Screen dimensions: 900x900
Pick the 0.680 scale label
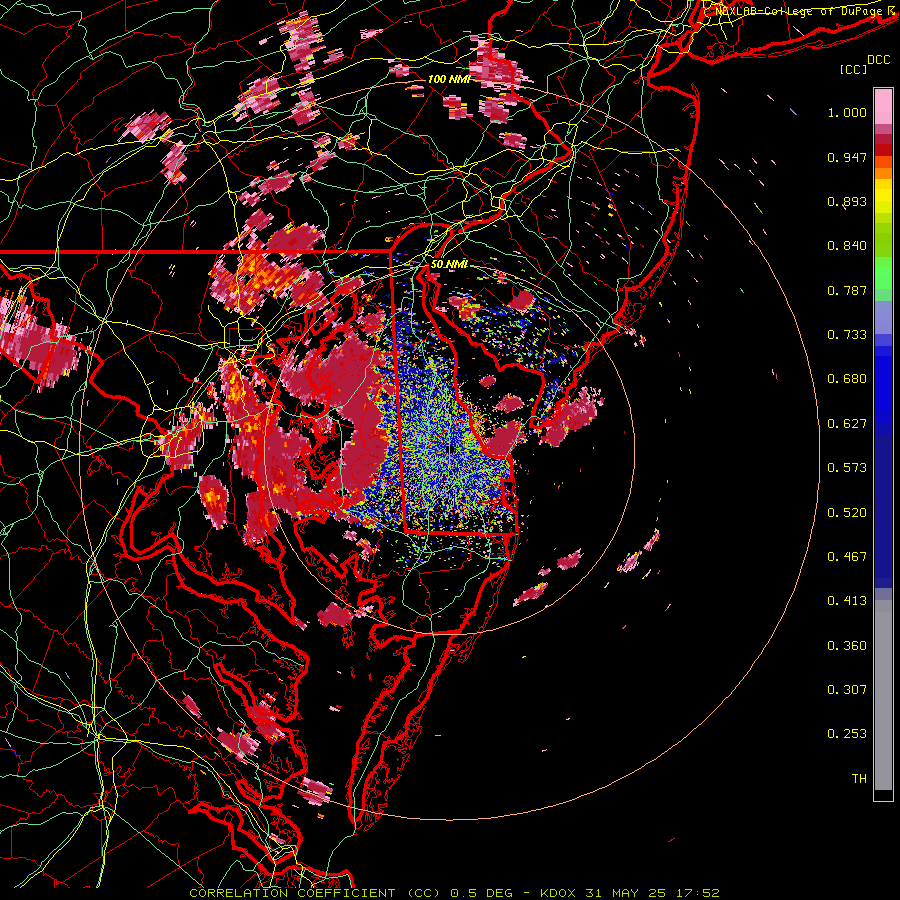coord(847,379)
